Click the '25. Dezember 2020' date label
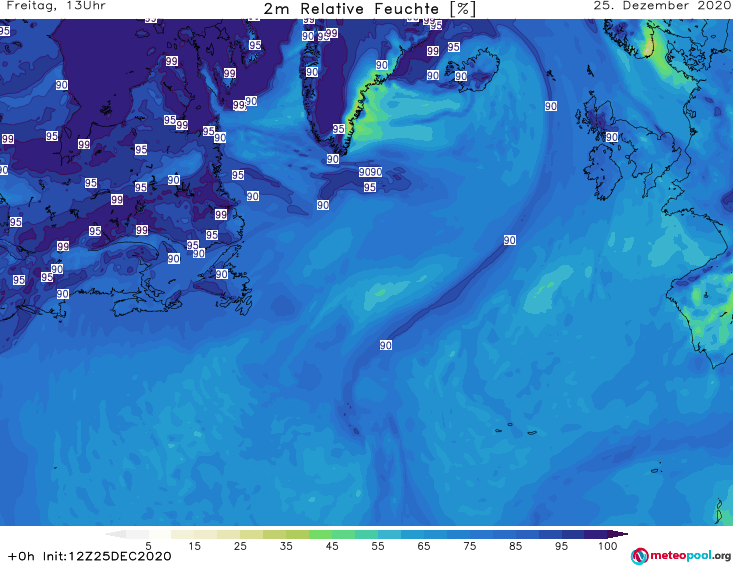 pos(662,6)
